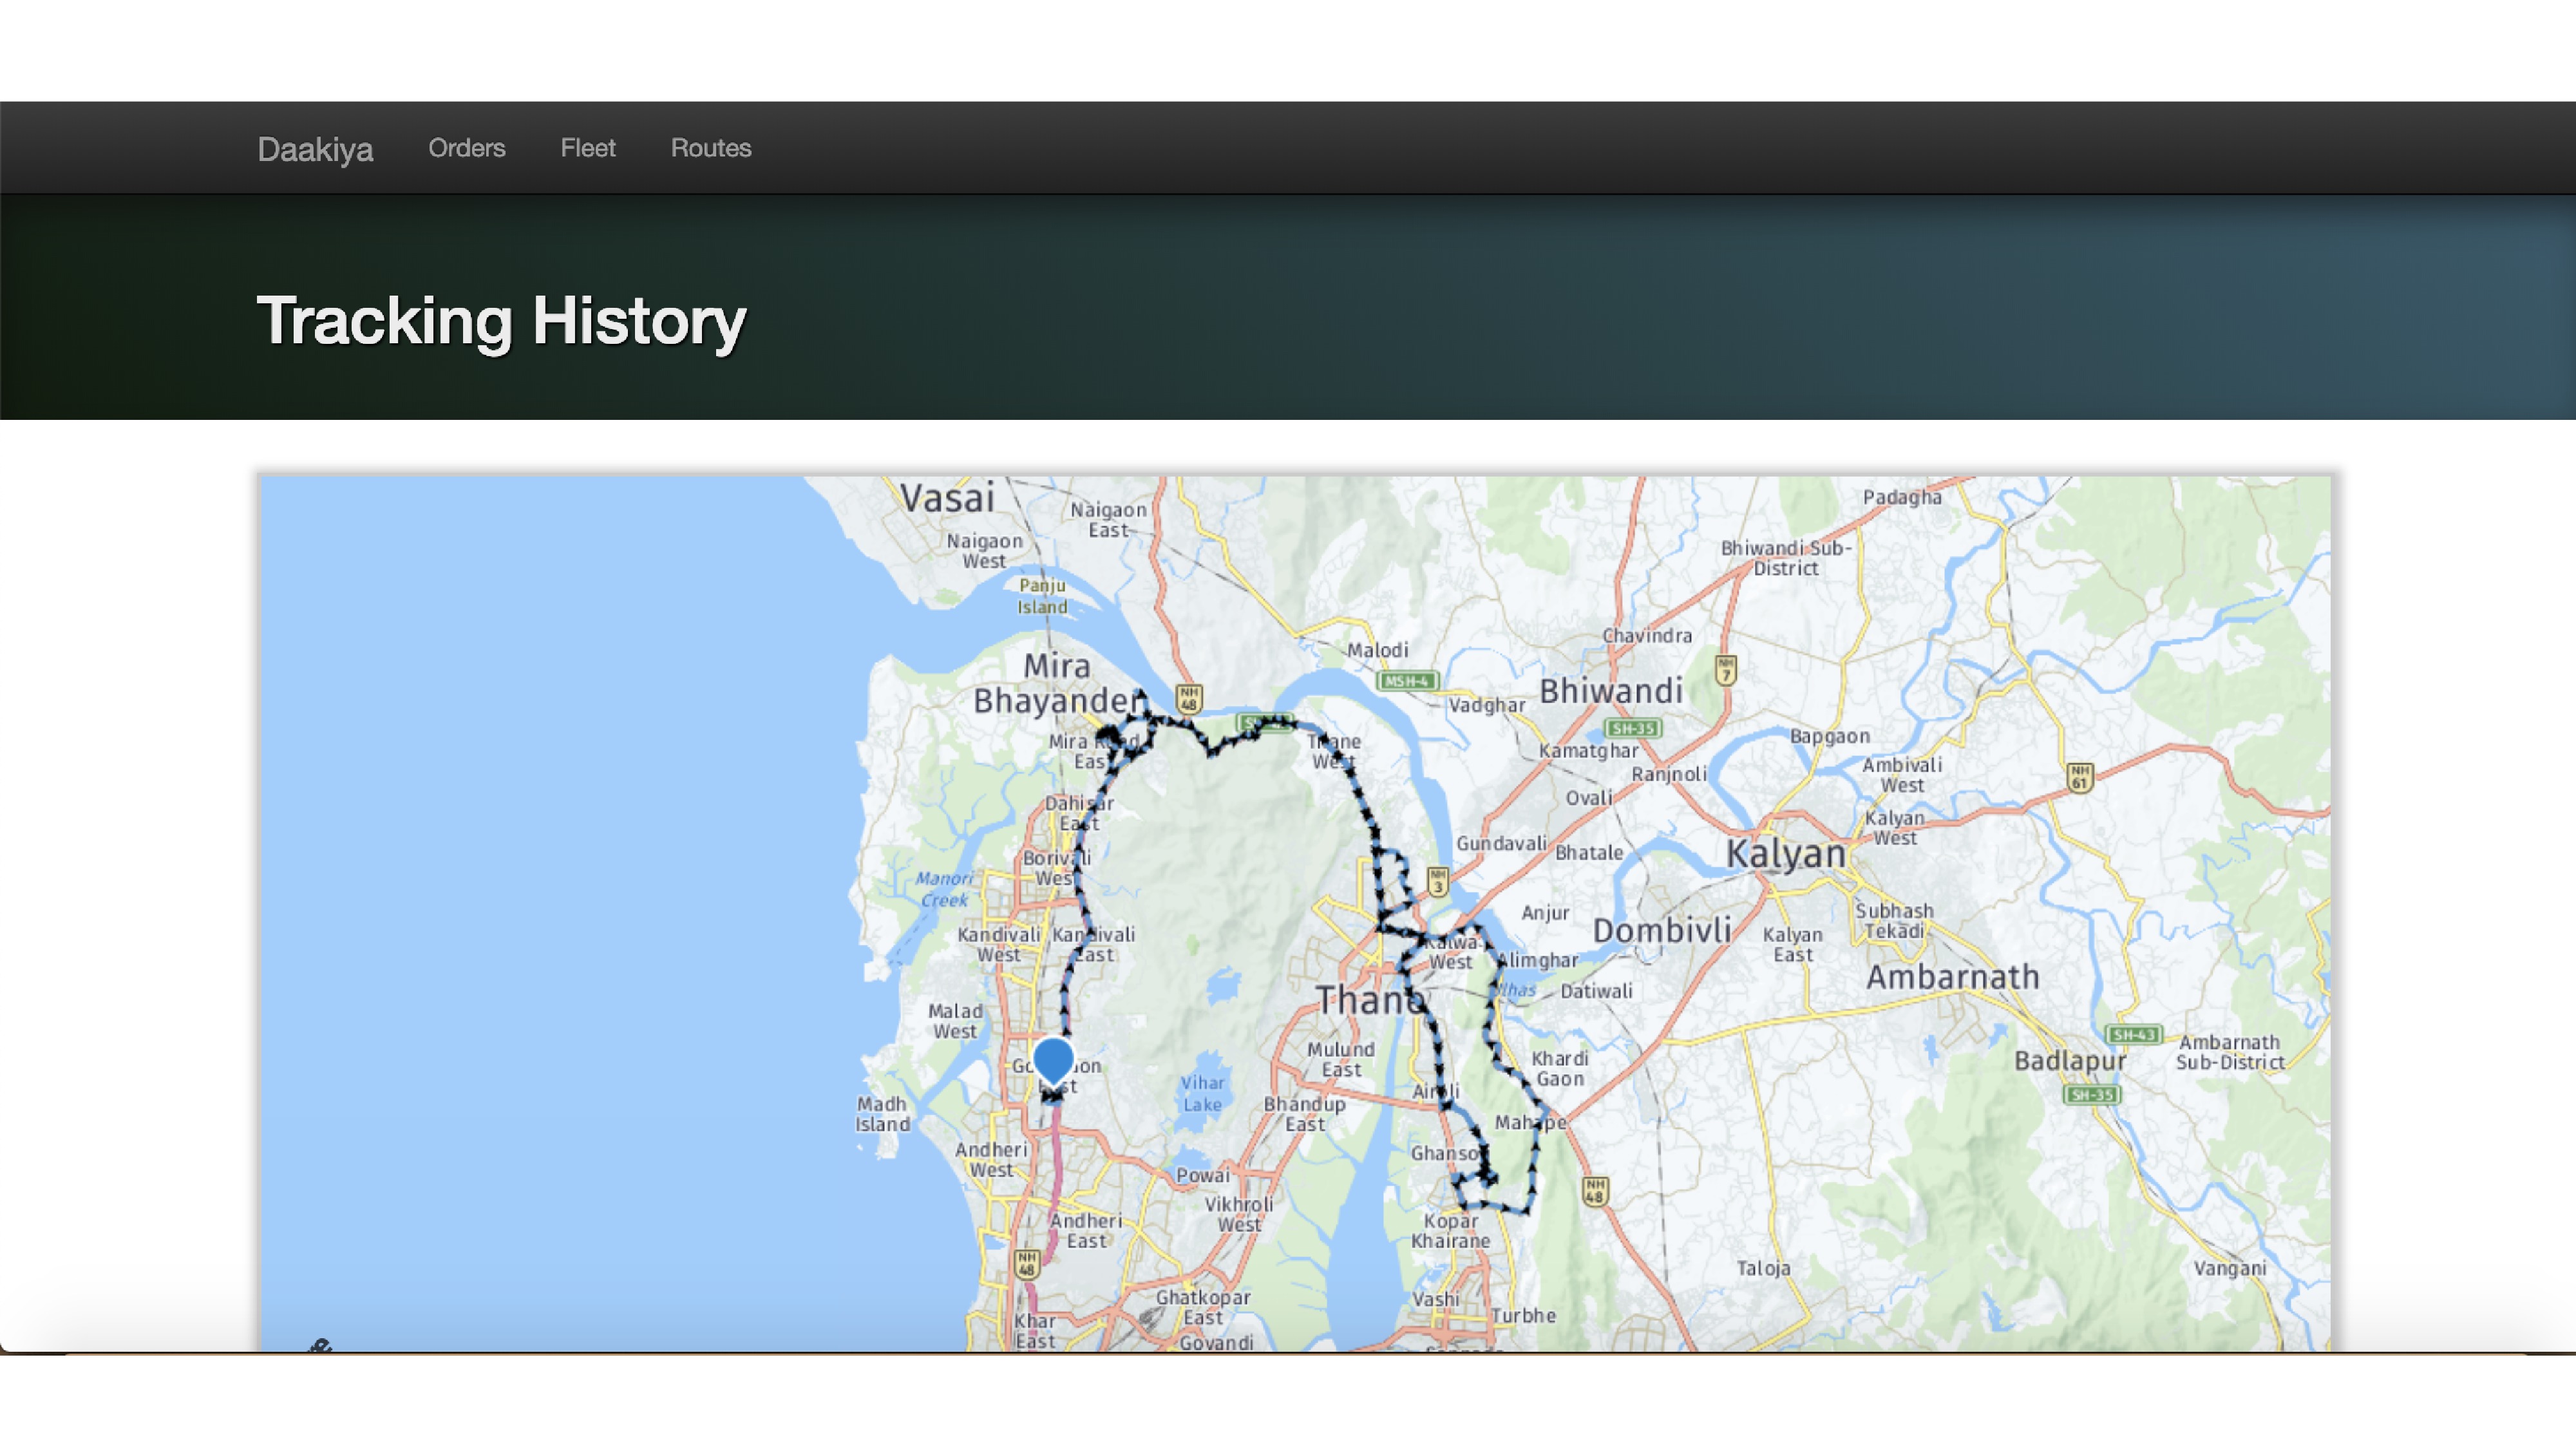The height and width of the screenshot is (1449, 2576).
Task: Click NH 48 shield near Andheri East
Action: coord(1027,1264)
